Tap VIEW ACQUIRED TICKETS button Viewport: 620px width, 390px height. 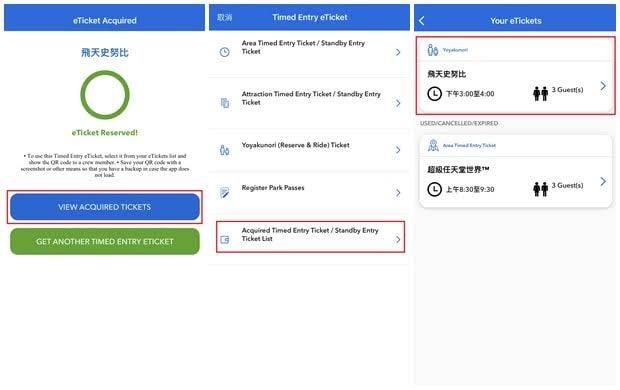tap(105, 207)
